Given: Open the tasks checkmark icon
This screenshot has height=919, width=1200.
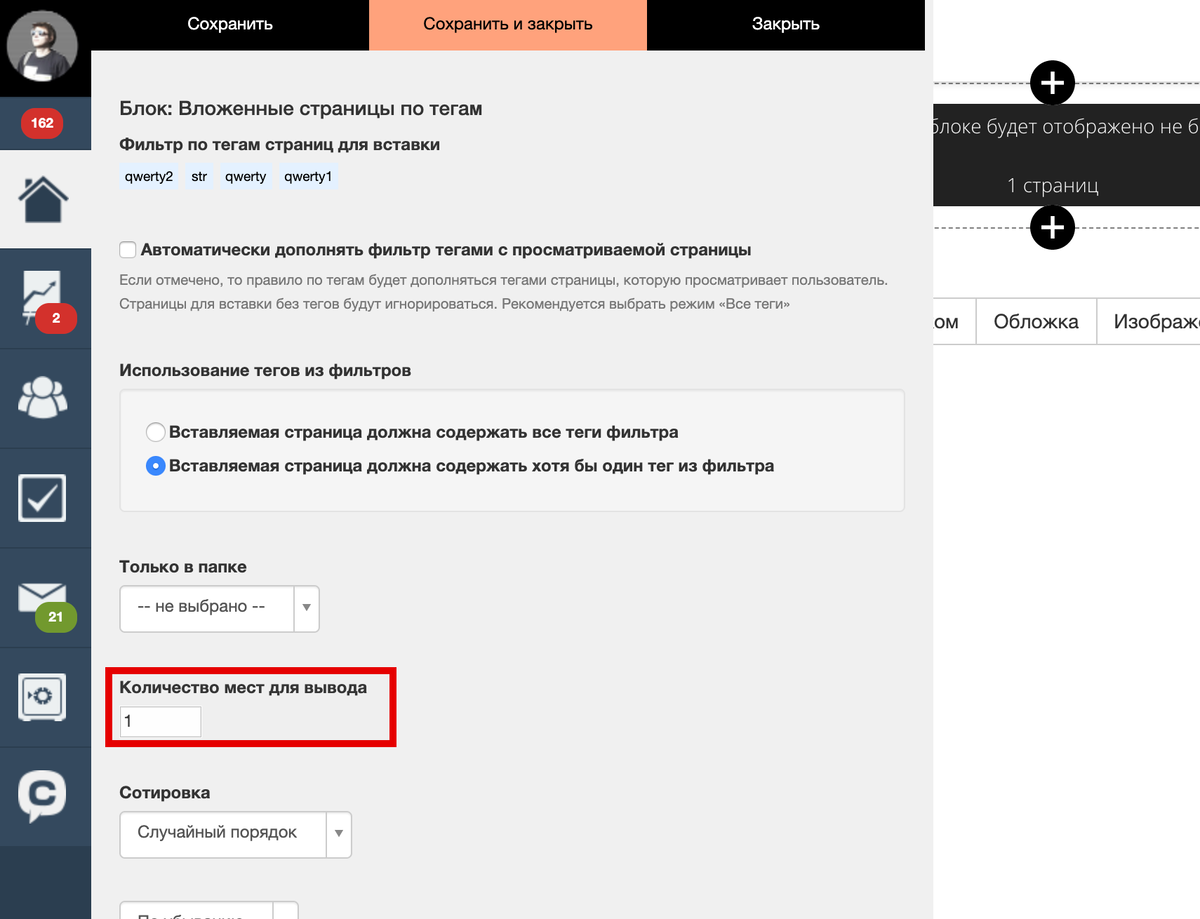Looking at the screenshot, I should point(43,497).
